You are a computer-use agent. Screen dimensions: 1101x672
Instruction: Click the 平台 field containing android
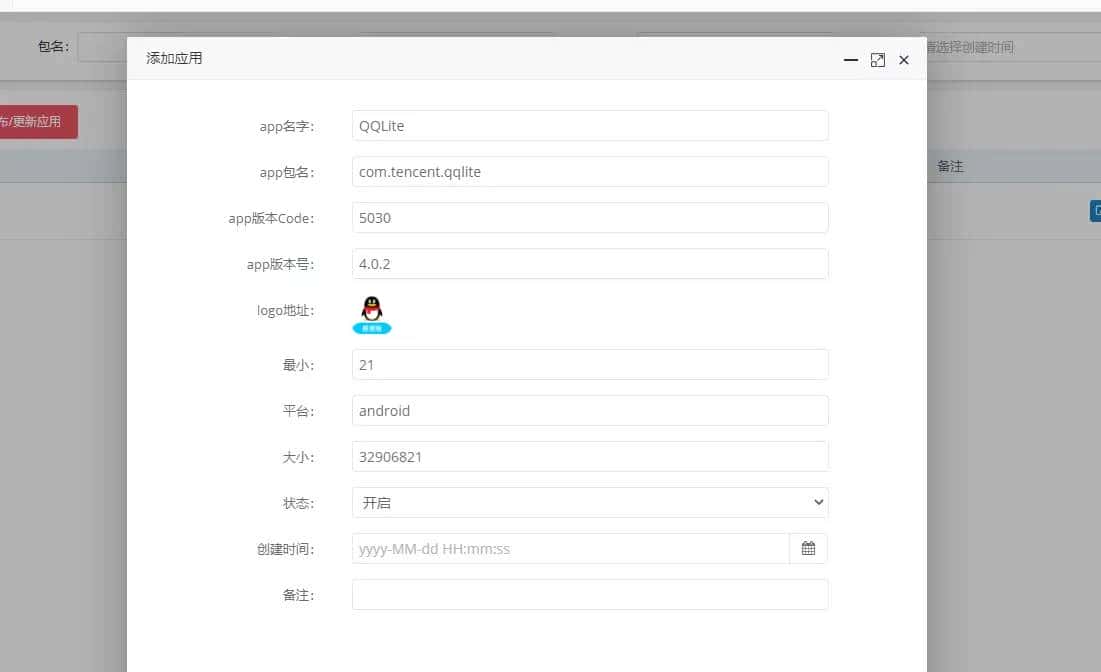point(590,411)
